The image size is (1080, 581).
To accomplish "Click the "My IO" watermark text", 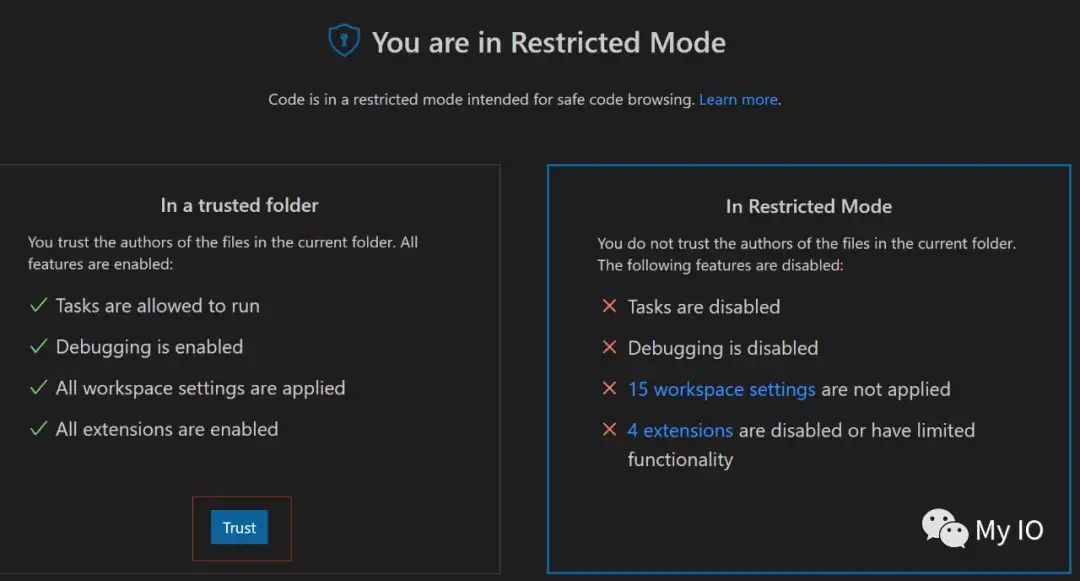I will click(x=1009, y=530).
